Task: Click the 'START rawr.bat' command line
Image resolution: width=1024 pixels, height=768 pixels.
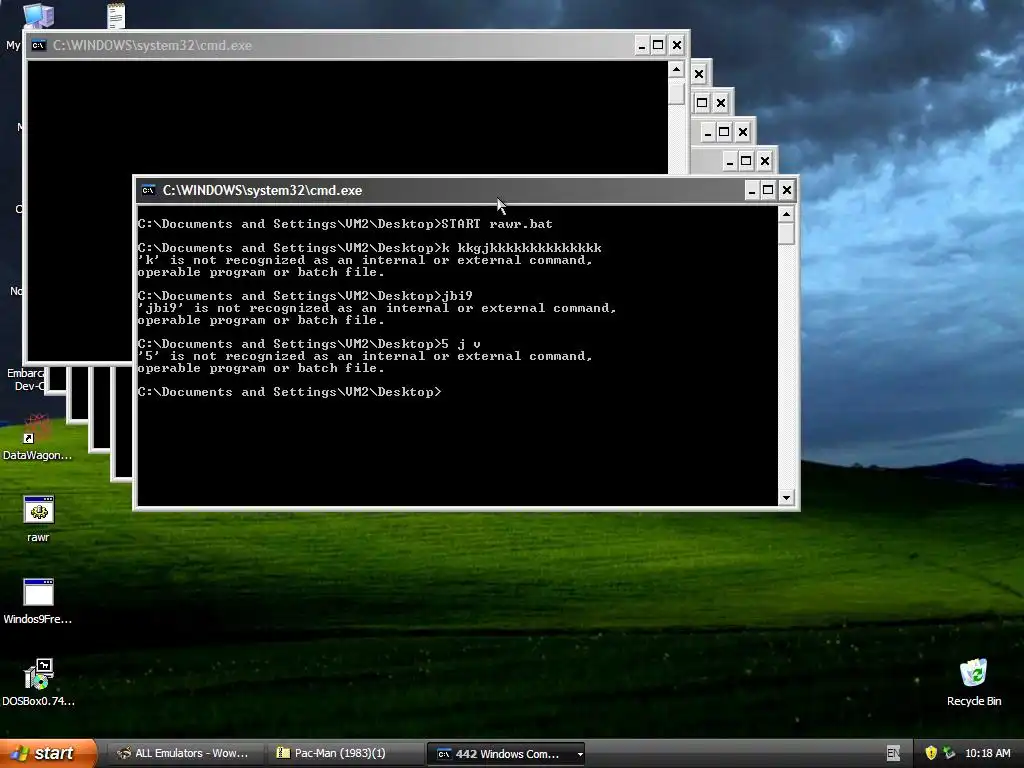Action: pos(345,224)
